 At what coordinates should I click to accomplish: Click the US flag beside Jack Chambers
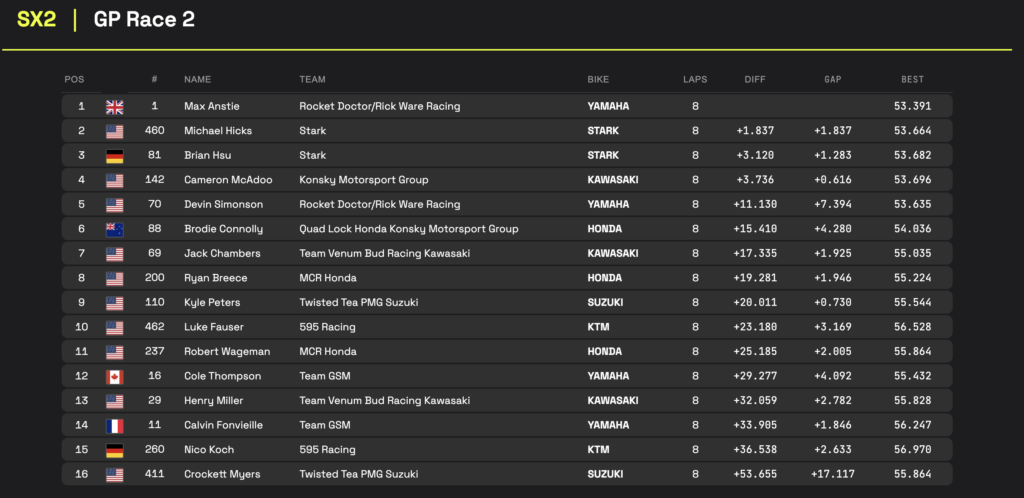coord(114,254)
